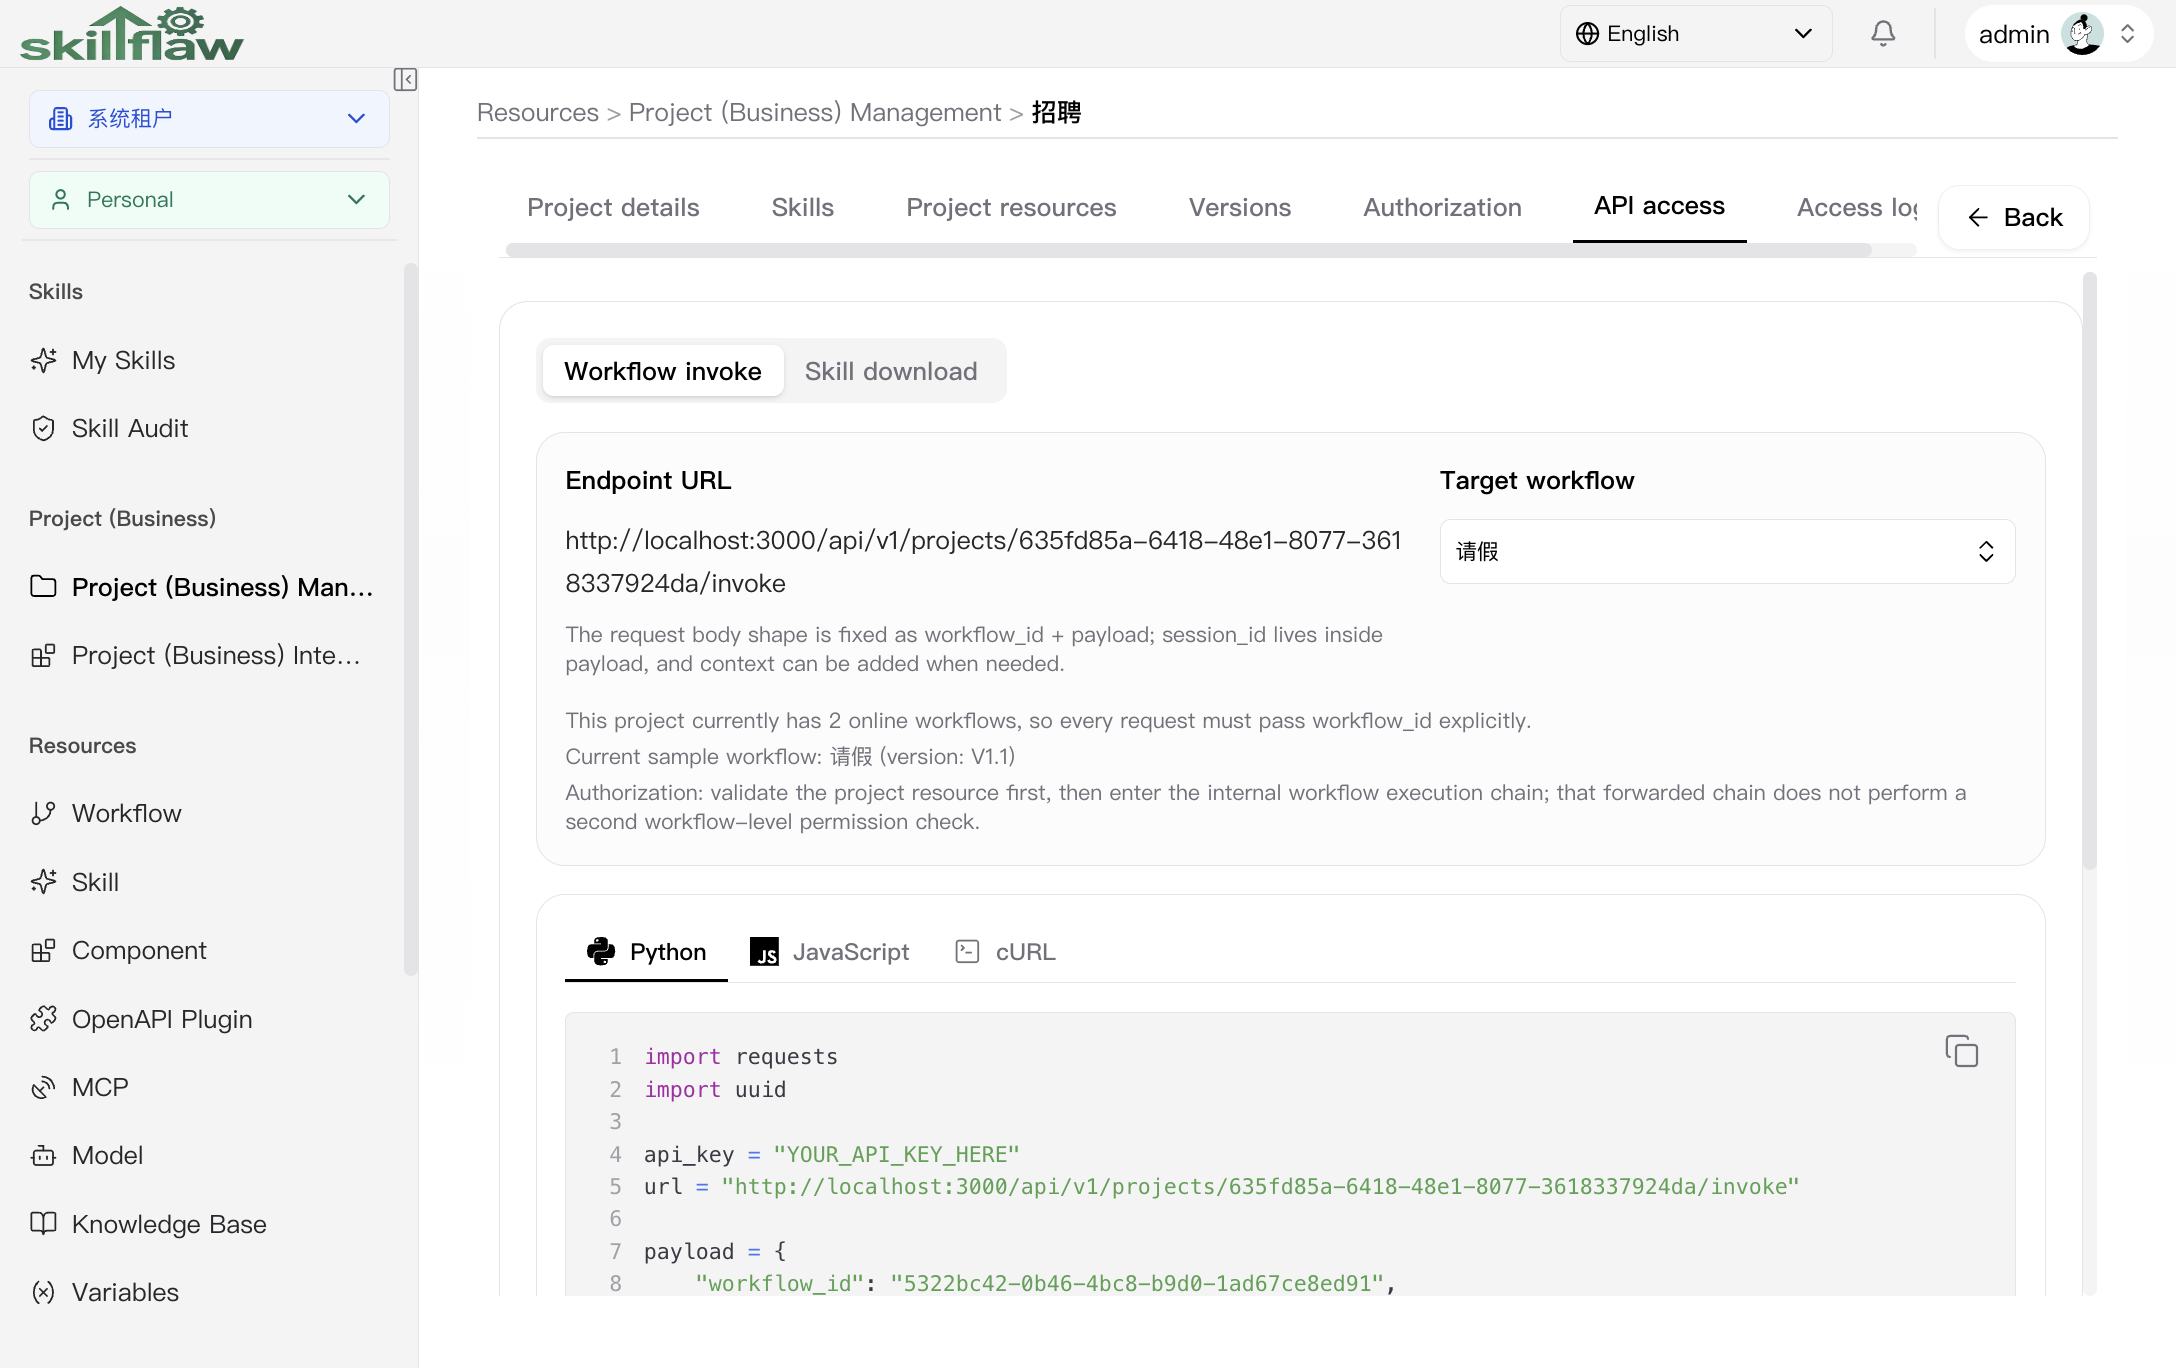Open the Project resources tab

pos(1011,208)
